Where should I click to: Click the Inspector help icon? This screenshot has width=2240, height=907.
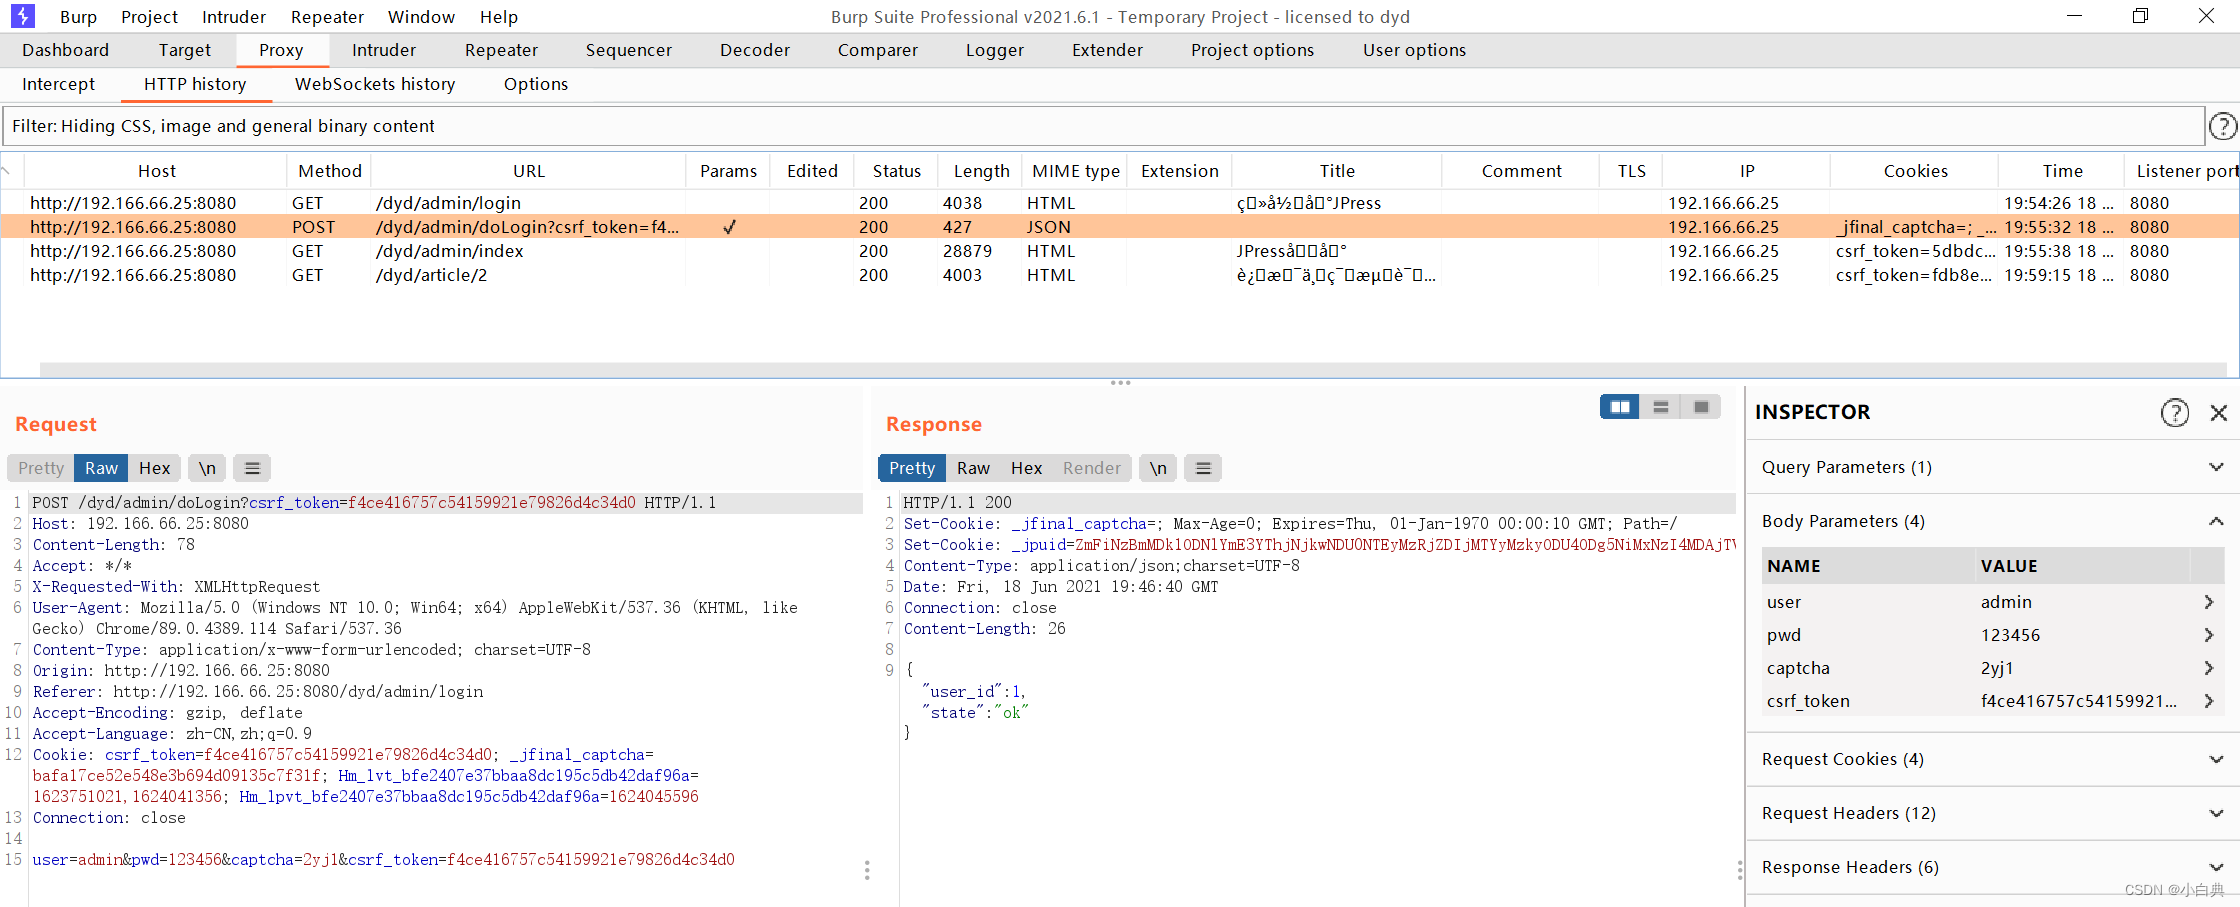[x=2175, y=412]
